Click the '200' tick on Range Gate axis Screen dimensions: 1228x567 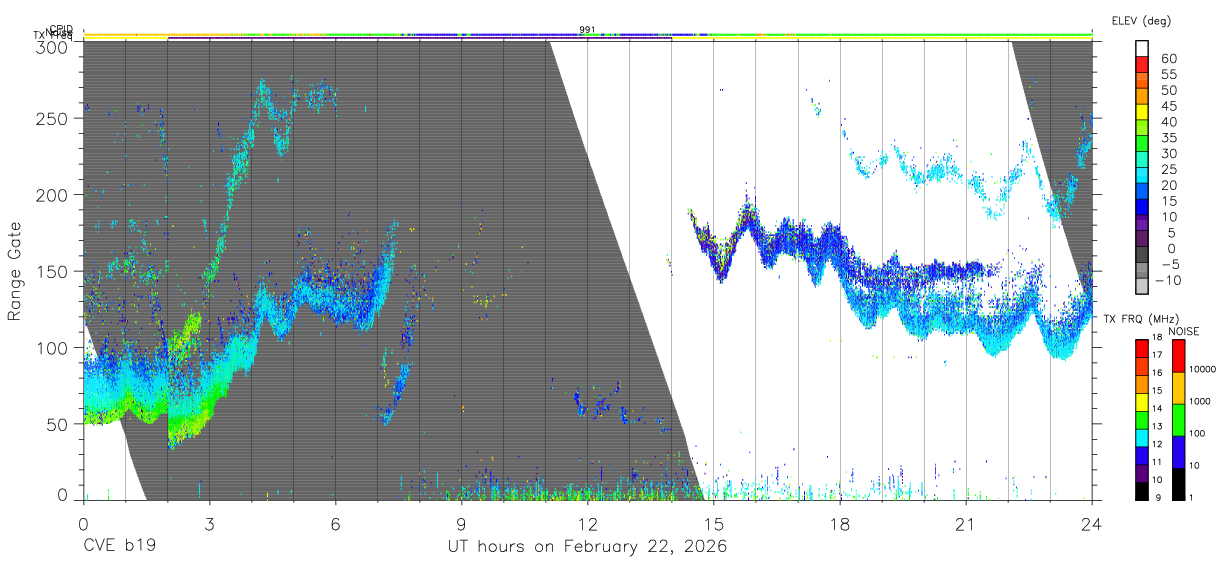51,194
